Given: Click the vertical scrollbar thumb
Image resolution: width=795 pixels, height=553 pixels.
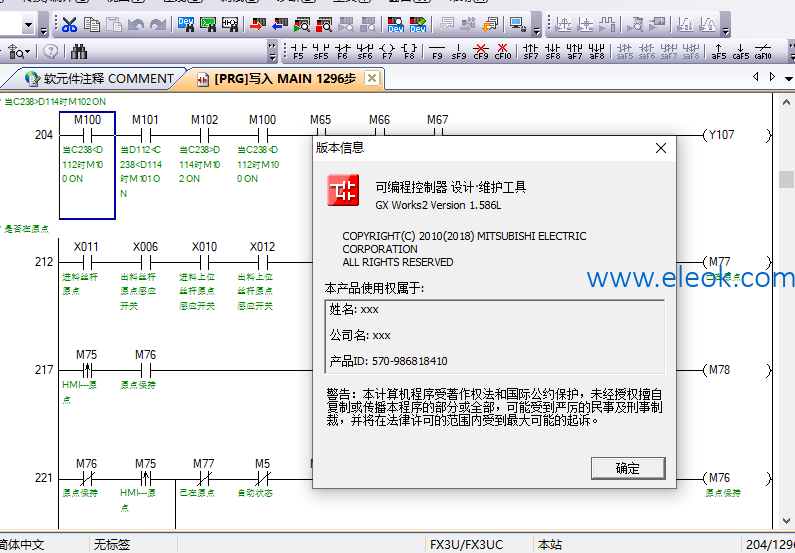Looking at the screenshot, I should [x=786, y=179].
